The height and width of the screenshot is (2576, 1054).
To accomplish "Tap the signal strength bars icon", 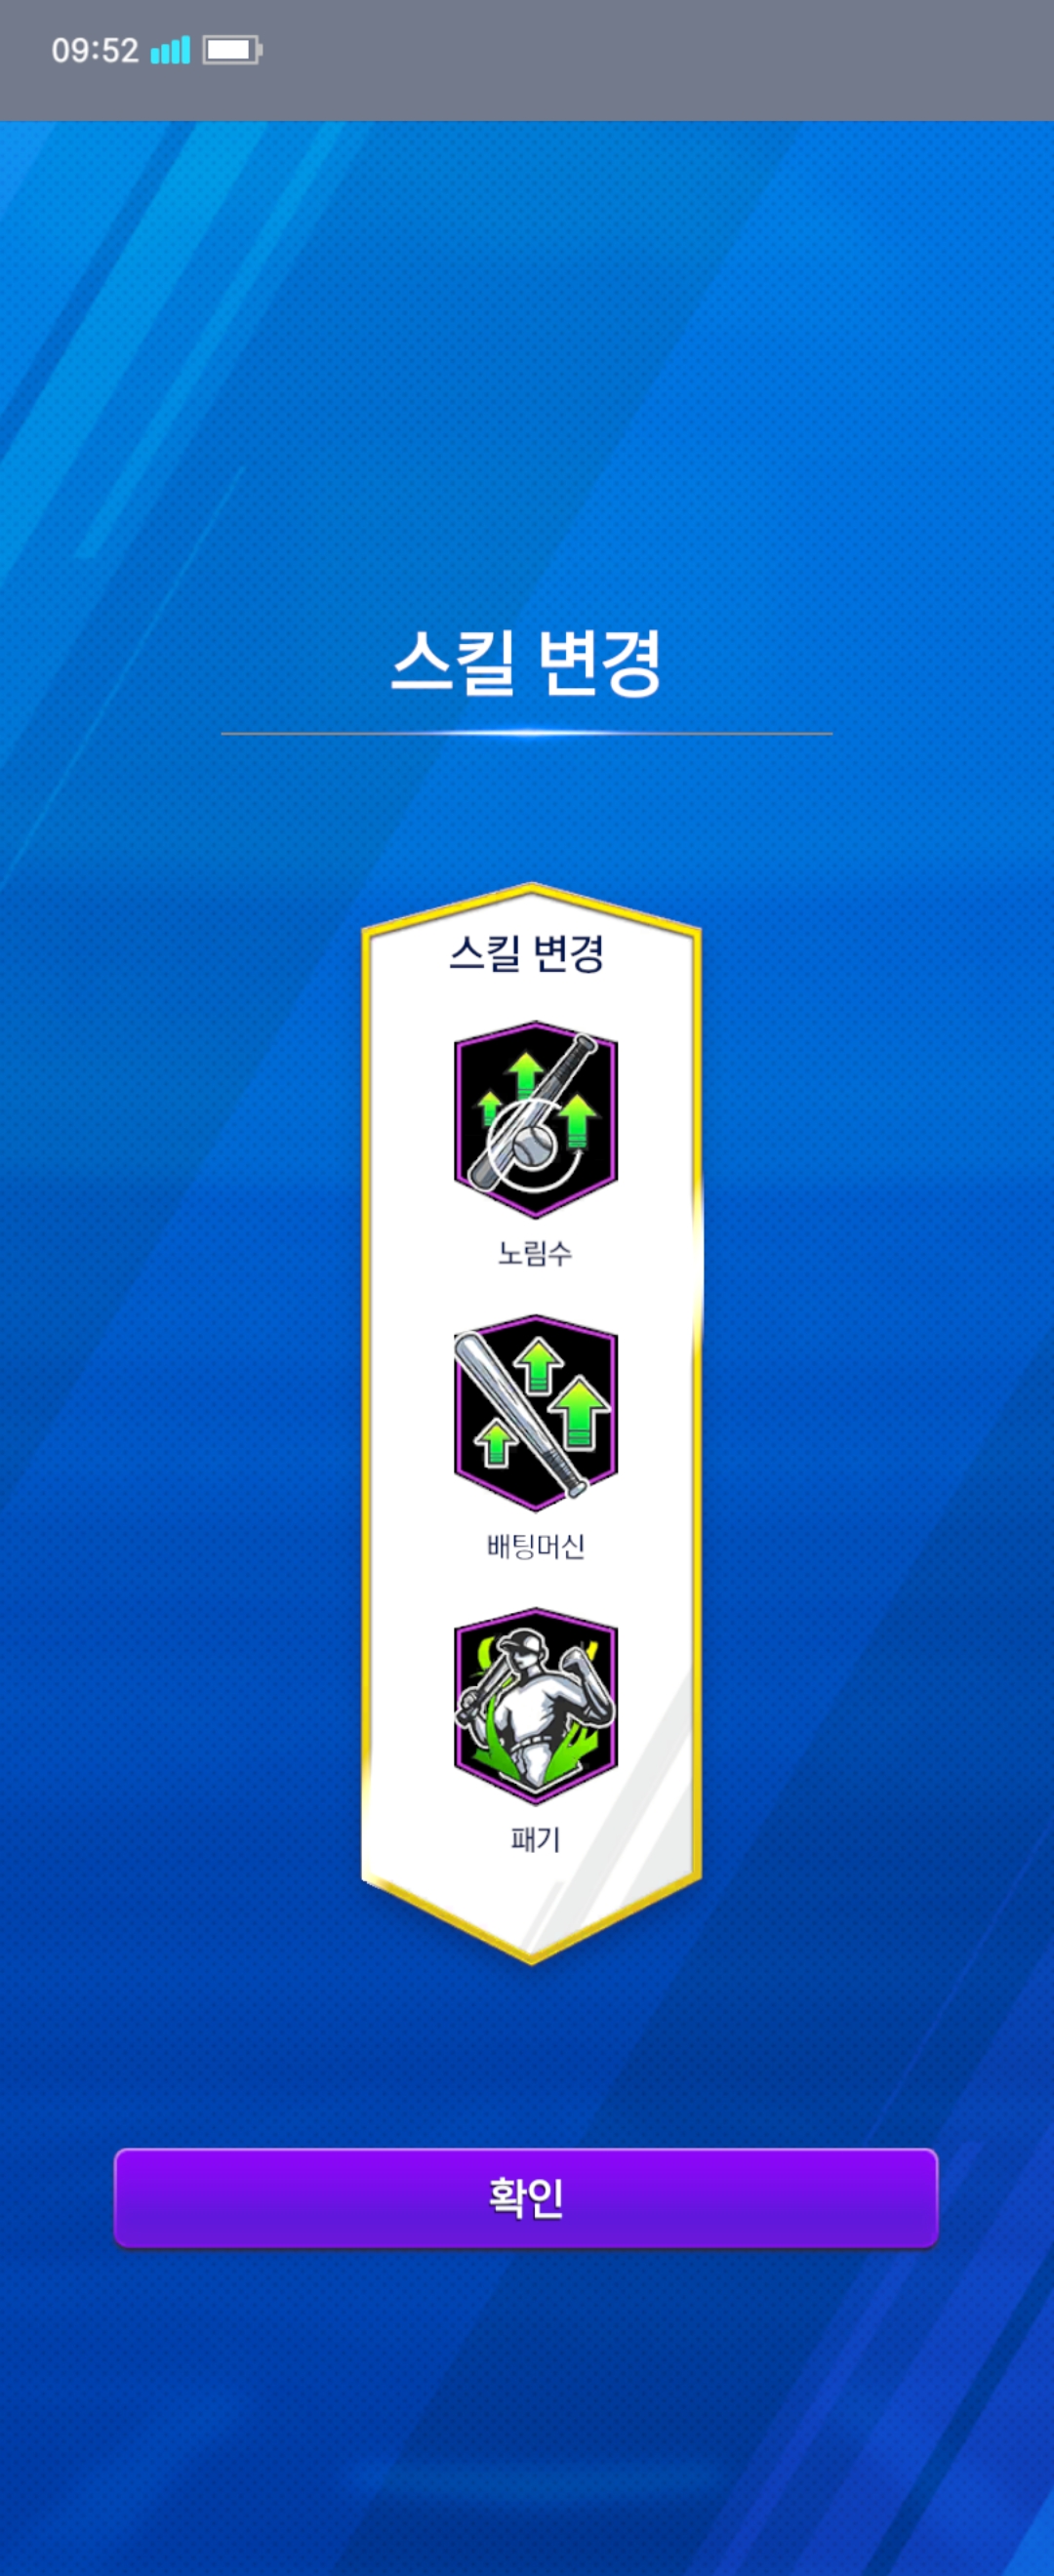I will click(x=170, y=50).
